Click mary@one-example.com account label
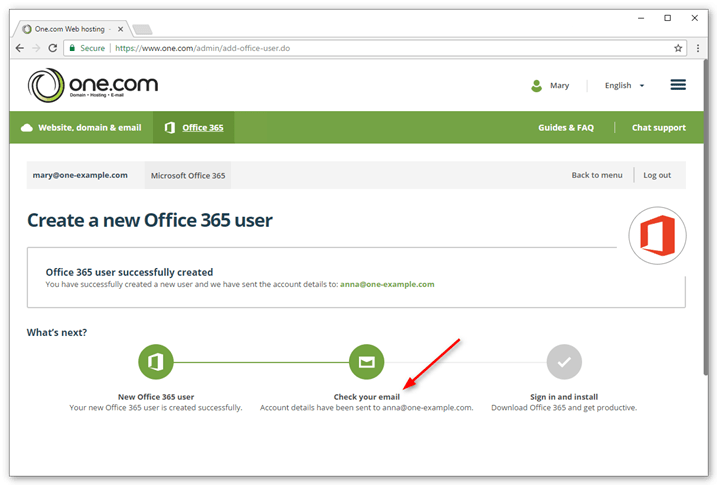Screen dimensions: 717x485 point(80,175)
